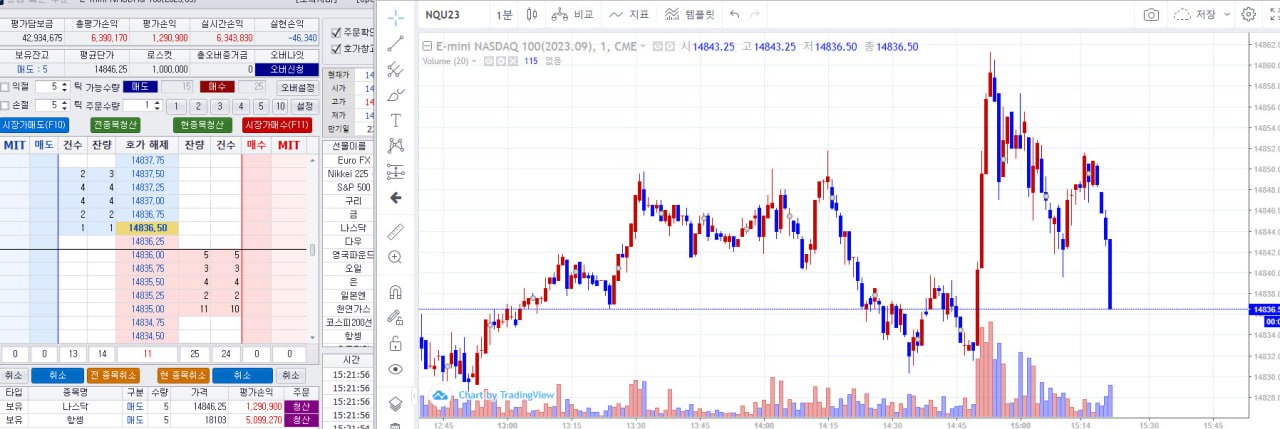Lock all drawing tools
The image size is (1280, 429).
pyautogui.click(x=396, y=344)
